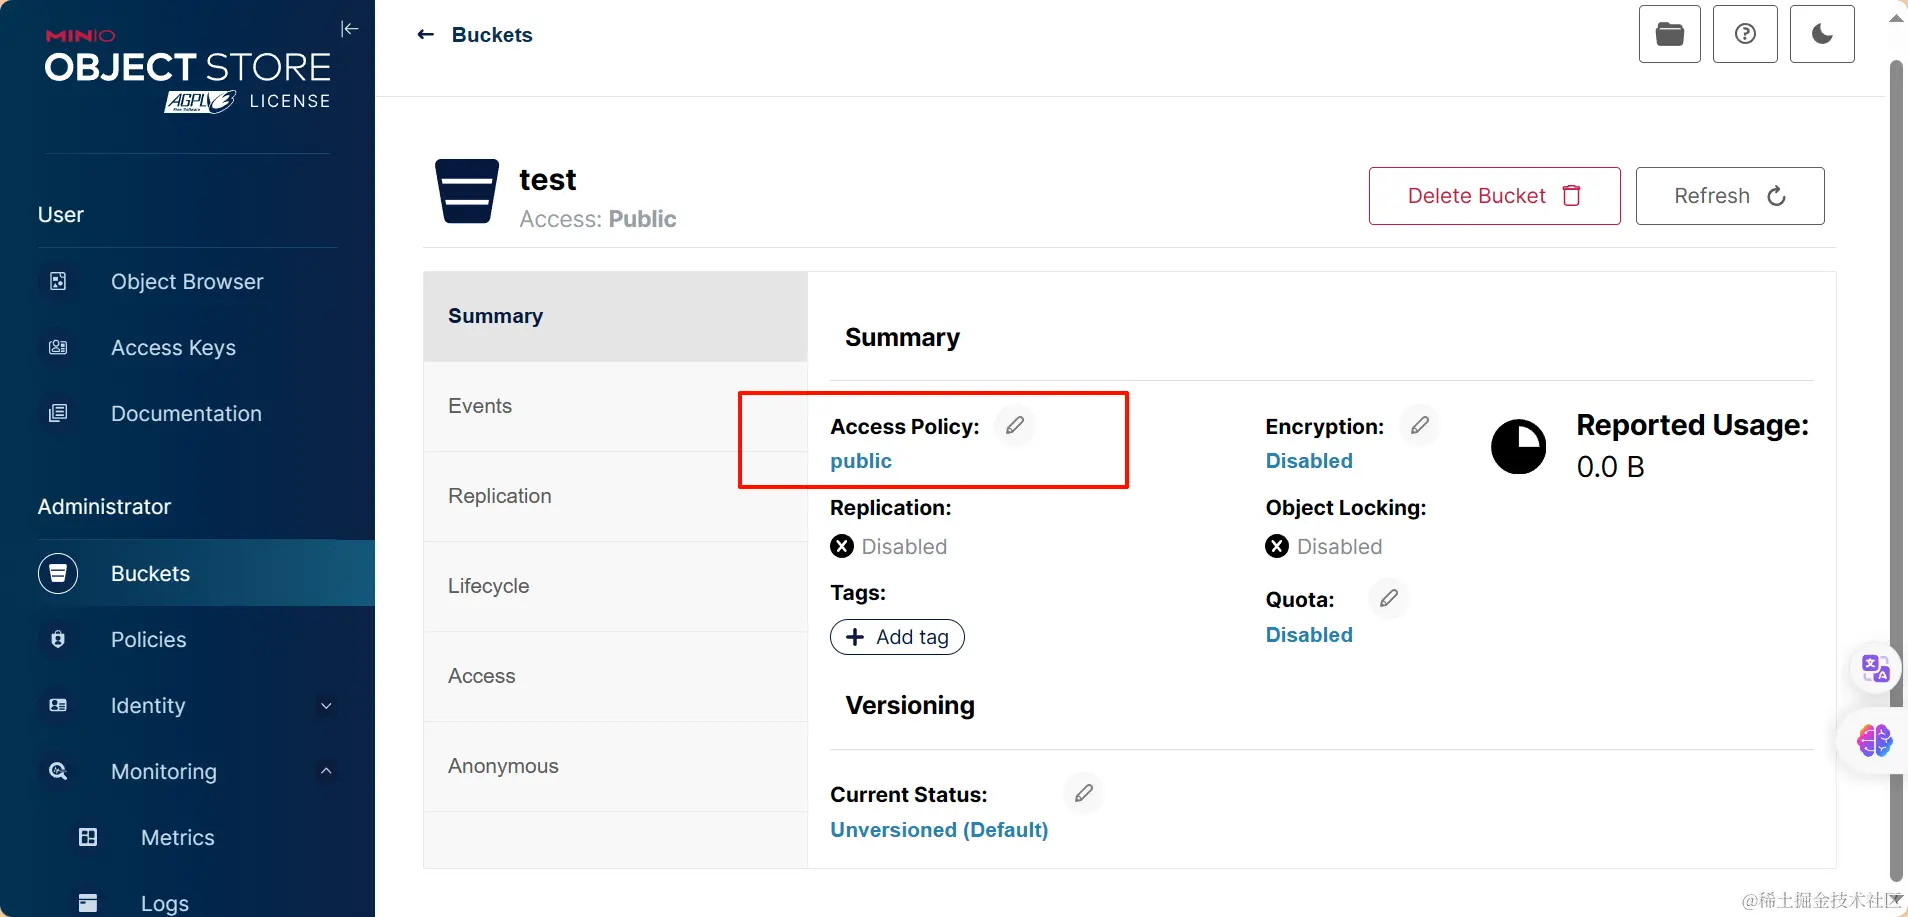The height and width of the screenshot is (917, 1908).
Task: Collapse the sidebar menu
Action: (349, 29)
